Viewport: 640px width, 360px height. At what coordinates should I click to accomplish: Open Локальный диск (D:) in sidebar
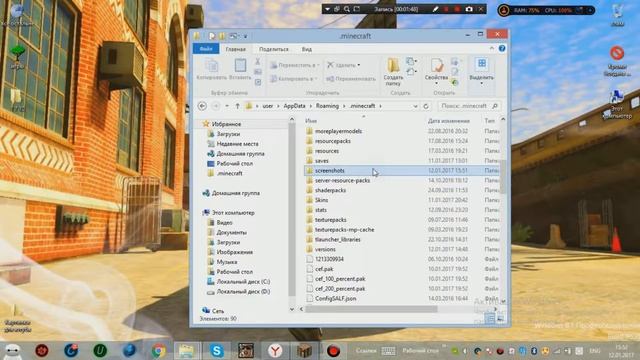point(243,291)
